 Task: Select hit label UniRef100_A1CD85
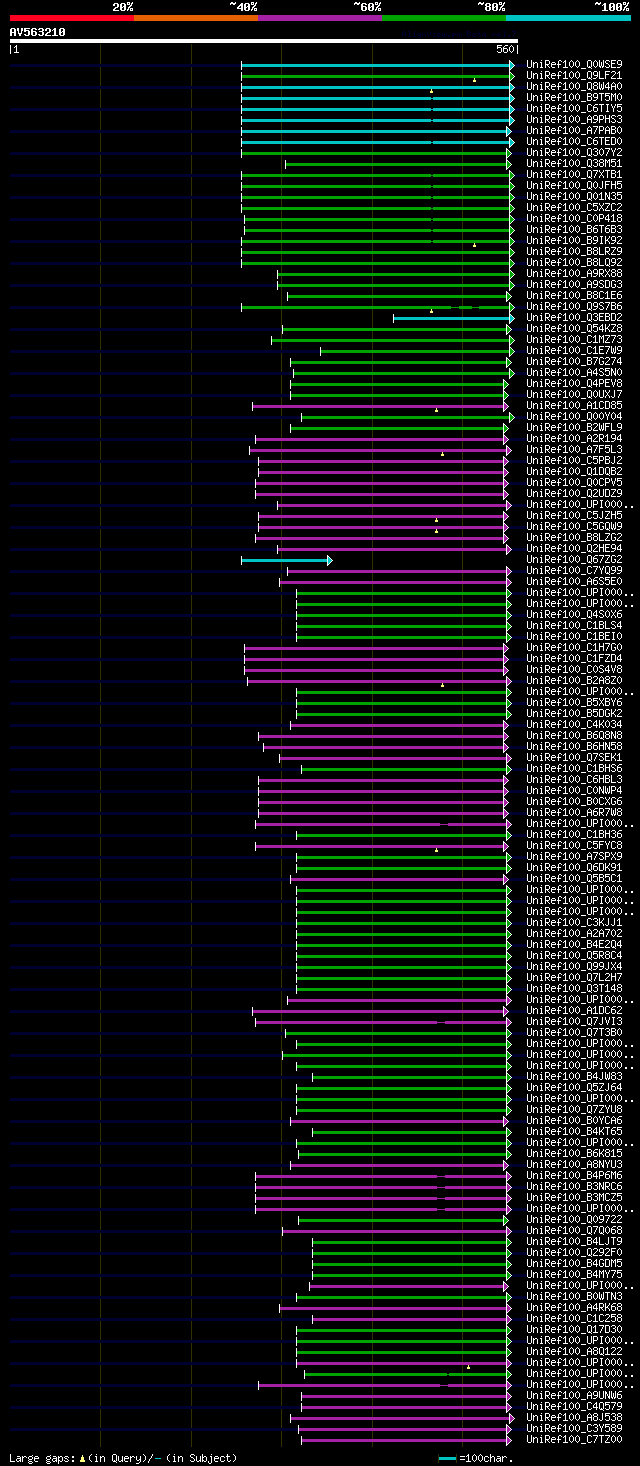click(x=574, y=405)
